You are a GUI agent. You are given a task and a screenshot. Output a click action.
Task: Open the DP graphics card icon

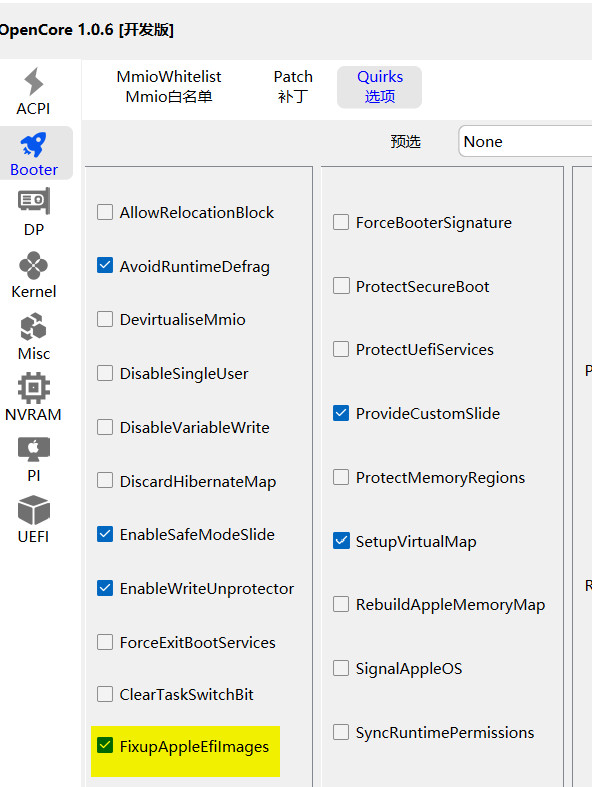pos(34,202)
